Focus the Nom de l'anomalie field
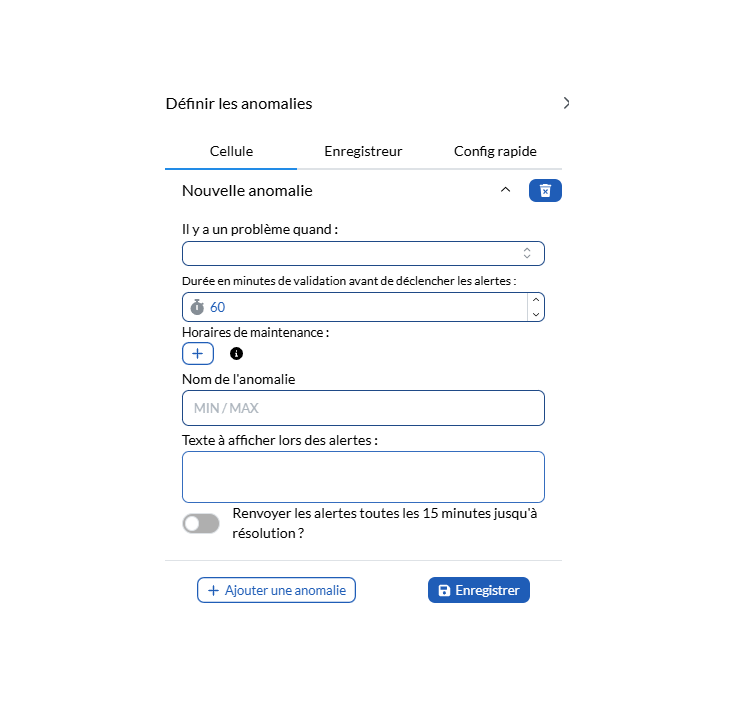This screenshot has height=705, width=746. [x=363, y=408]
